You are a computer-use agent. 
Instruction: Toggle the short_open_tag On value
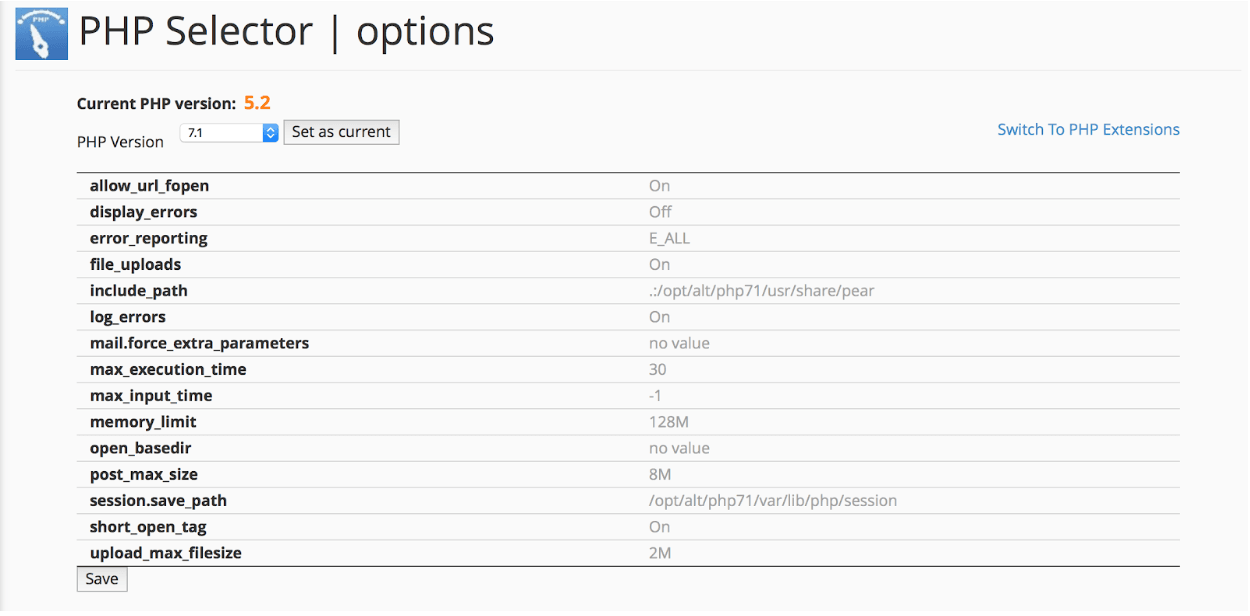pos(659,527)
